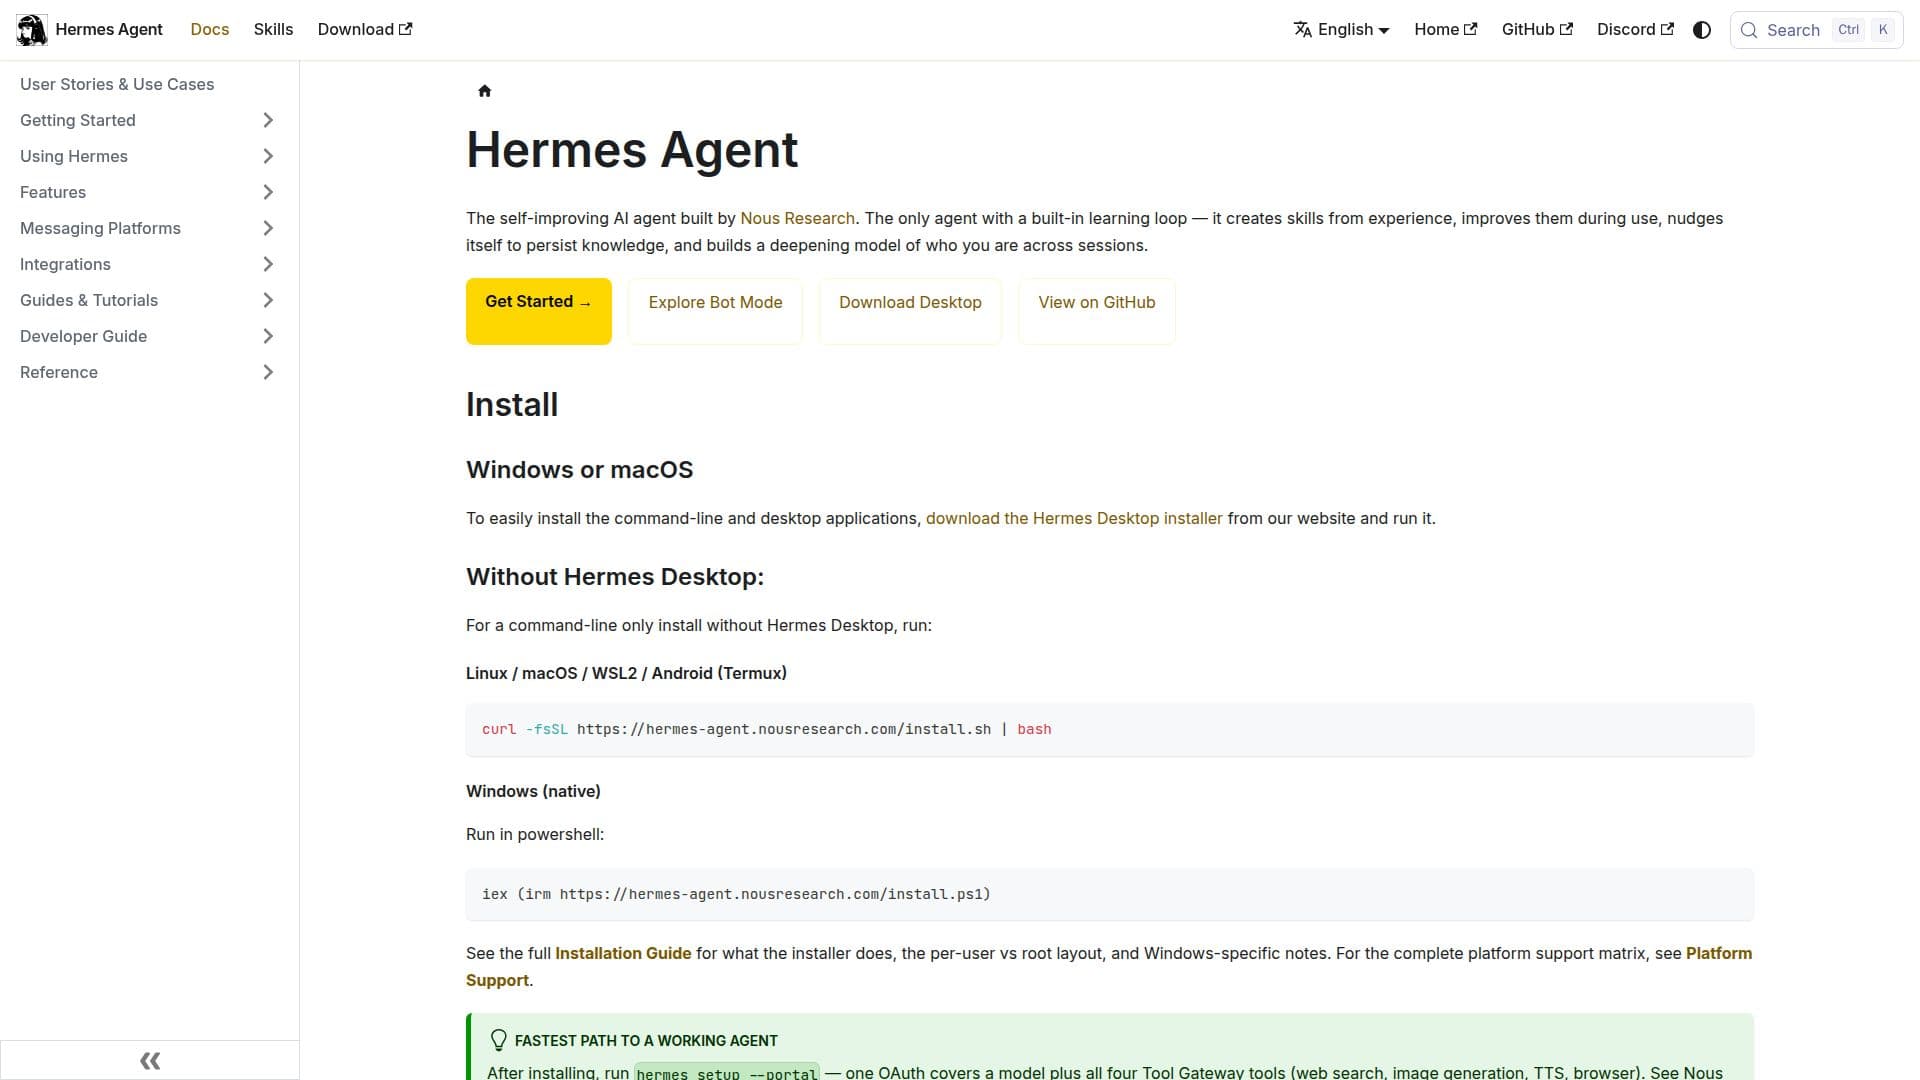
Task: Click the 'Without Hermes Desktop:' heading
Action: pos(615,577)
